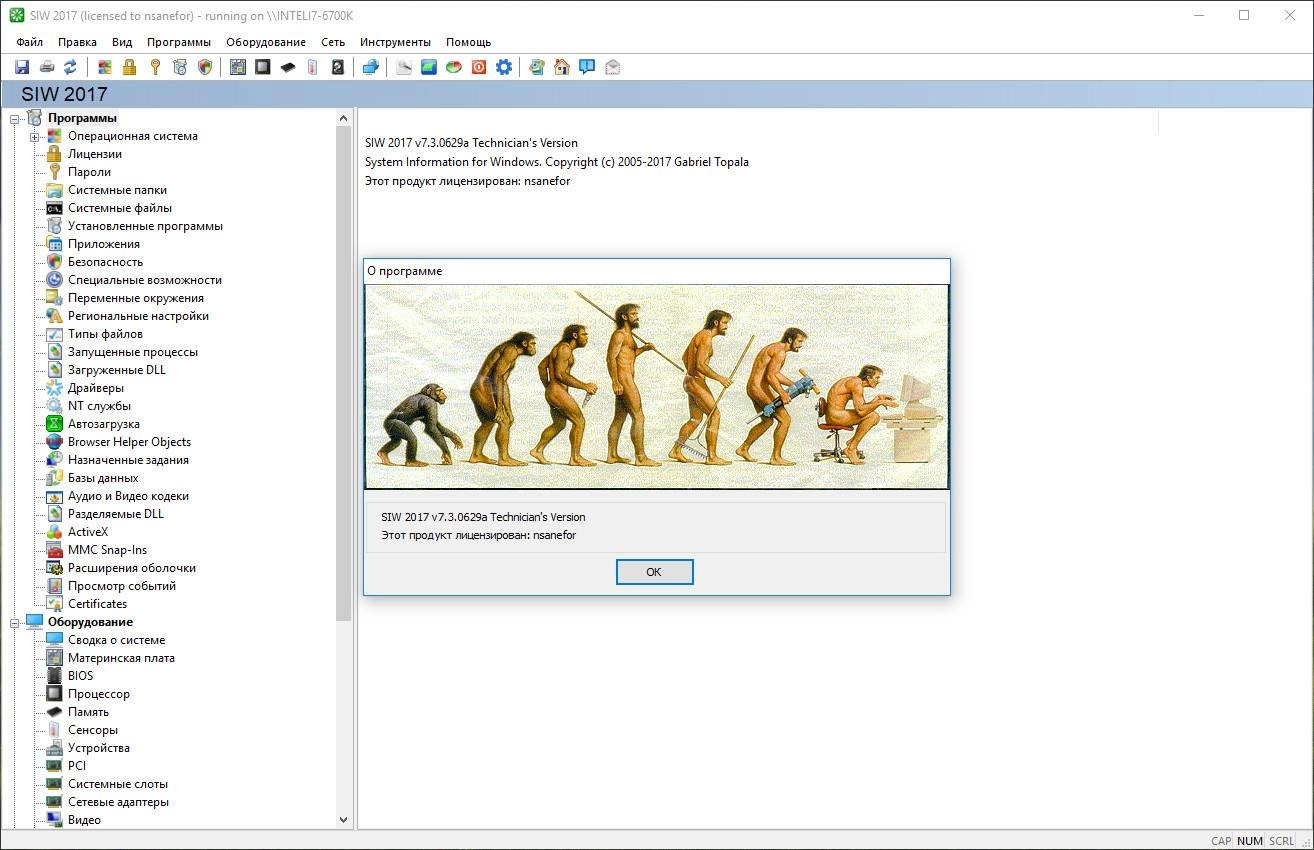The height and width of the screenshot is (850, 1314).
Task: Select Материнская плата in the tree
Action: (121, 658)
